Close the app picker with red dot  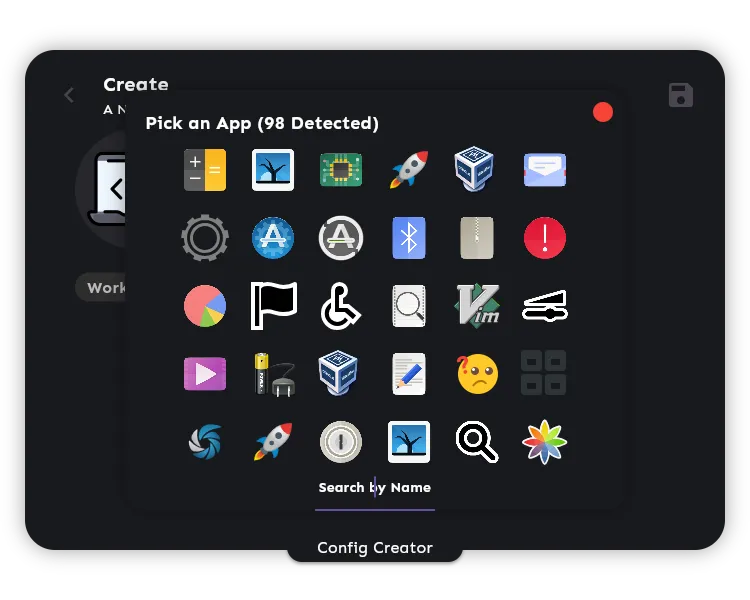pyautogui.click(x=603, y=112)
